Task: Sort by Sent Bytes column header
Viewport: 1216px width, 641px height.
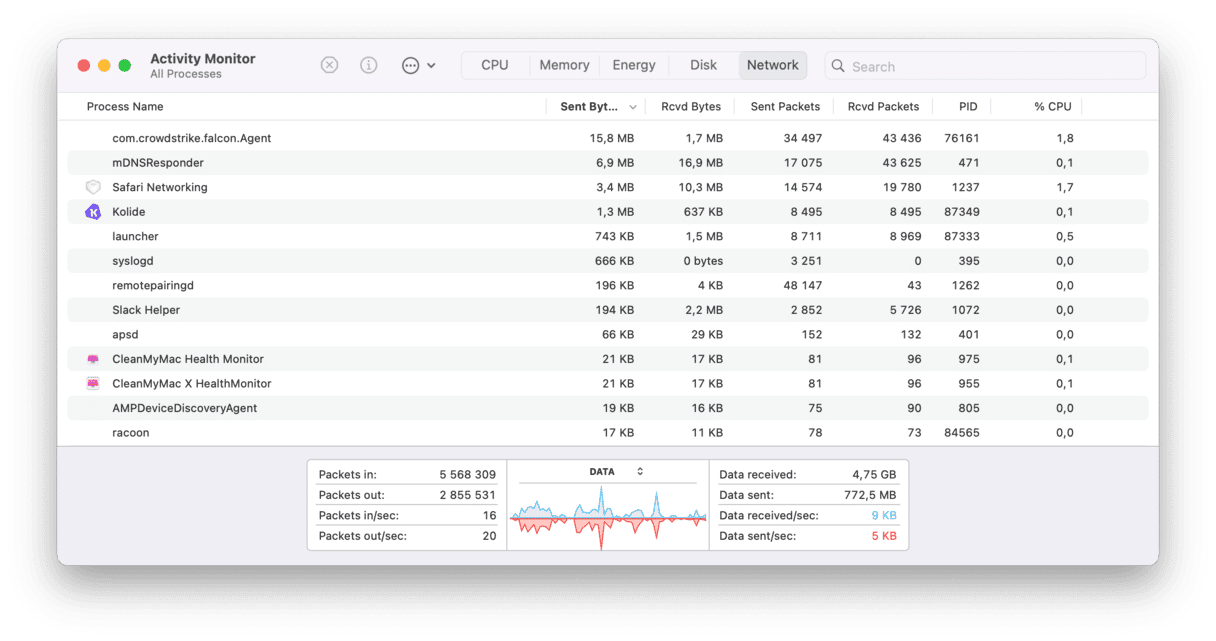Action: pos(598,106)
